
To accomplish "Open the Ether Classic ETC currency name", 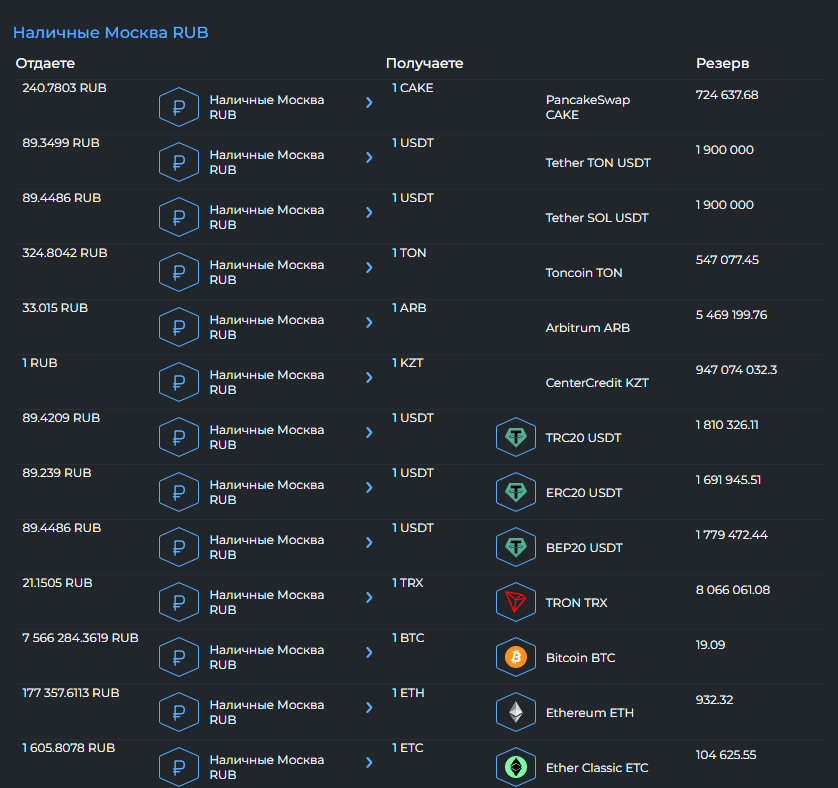I will click(597, 768).
